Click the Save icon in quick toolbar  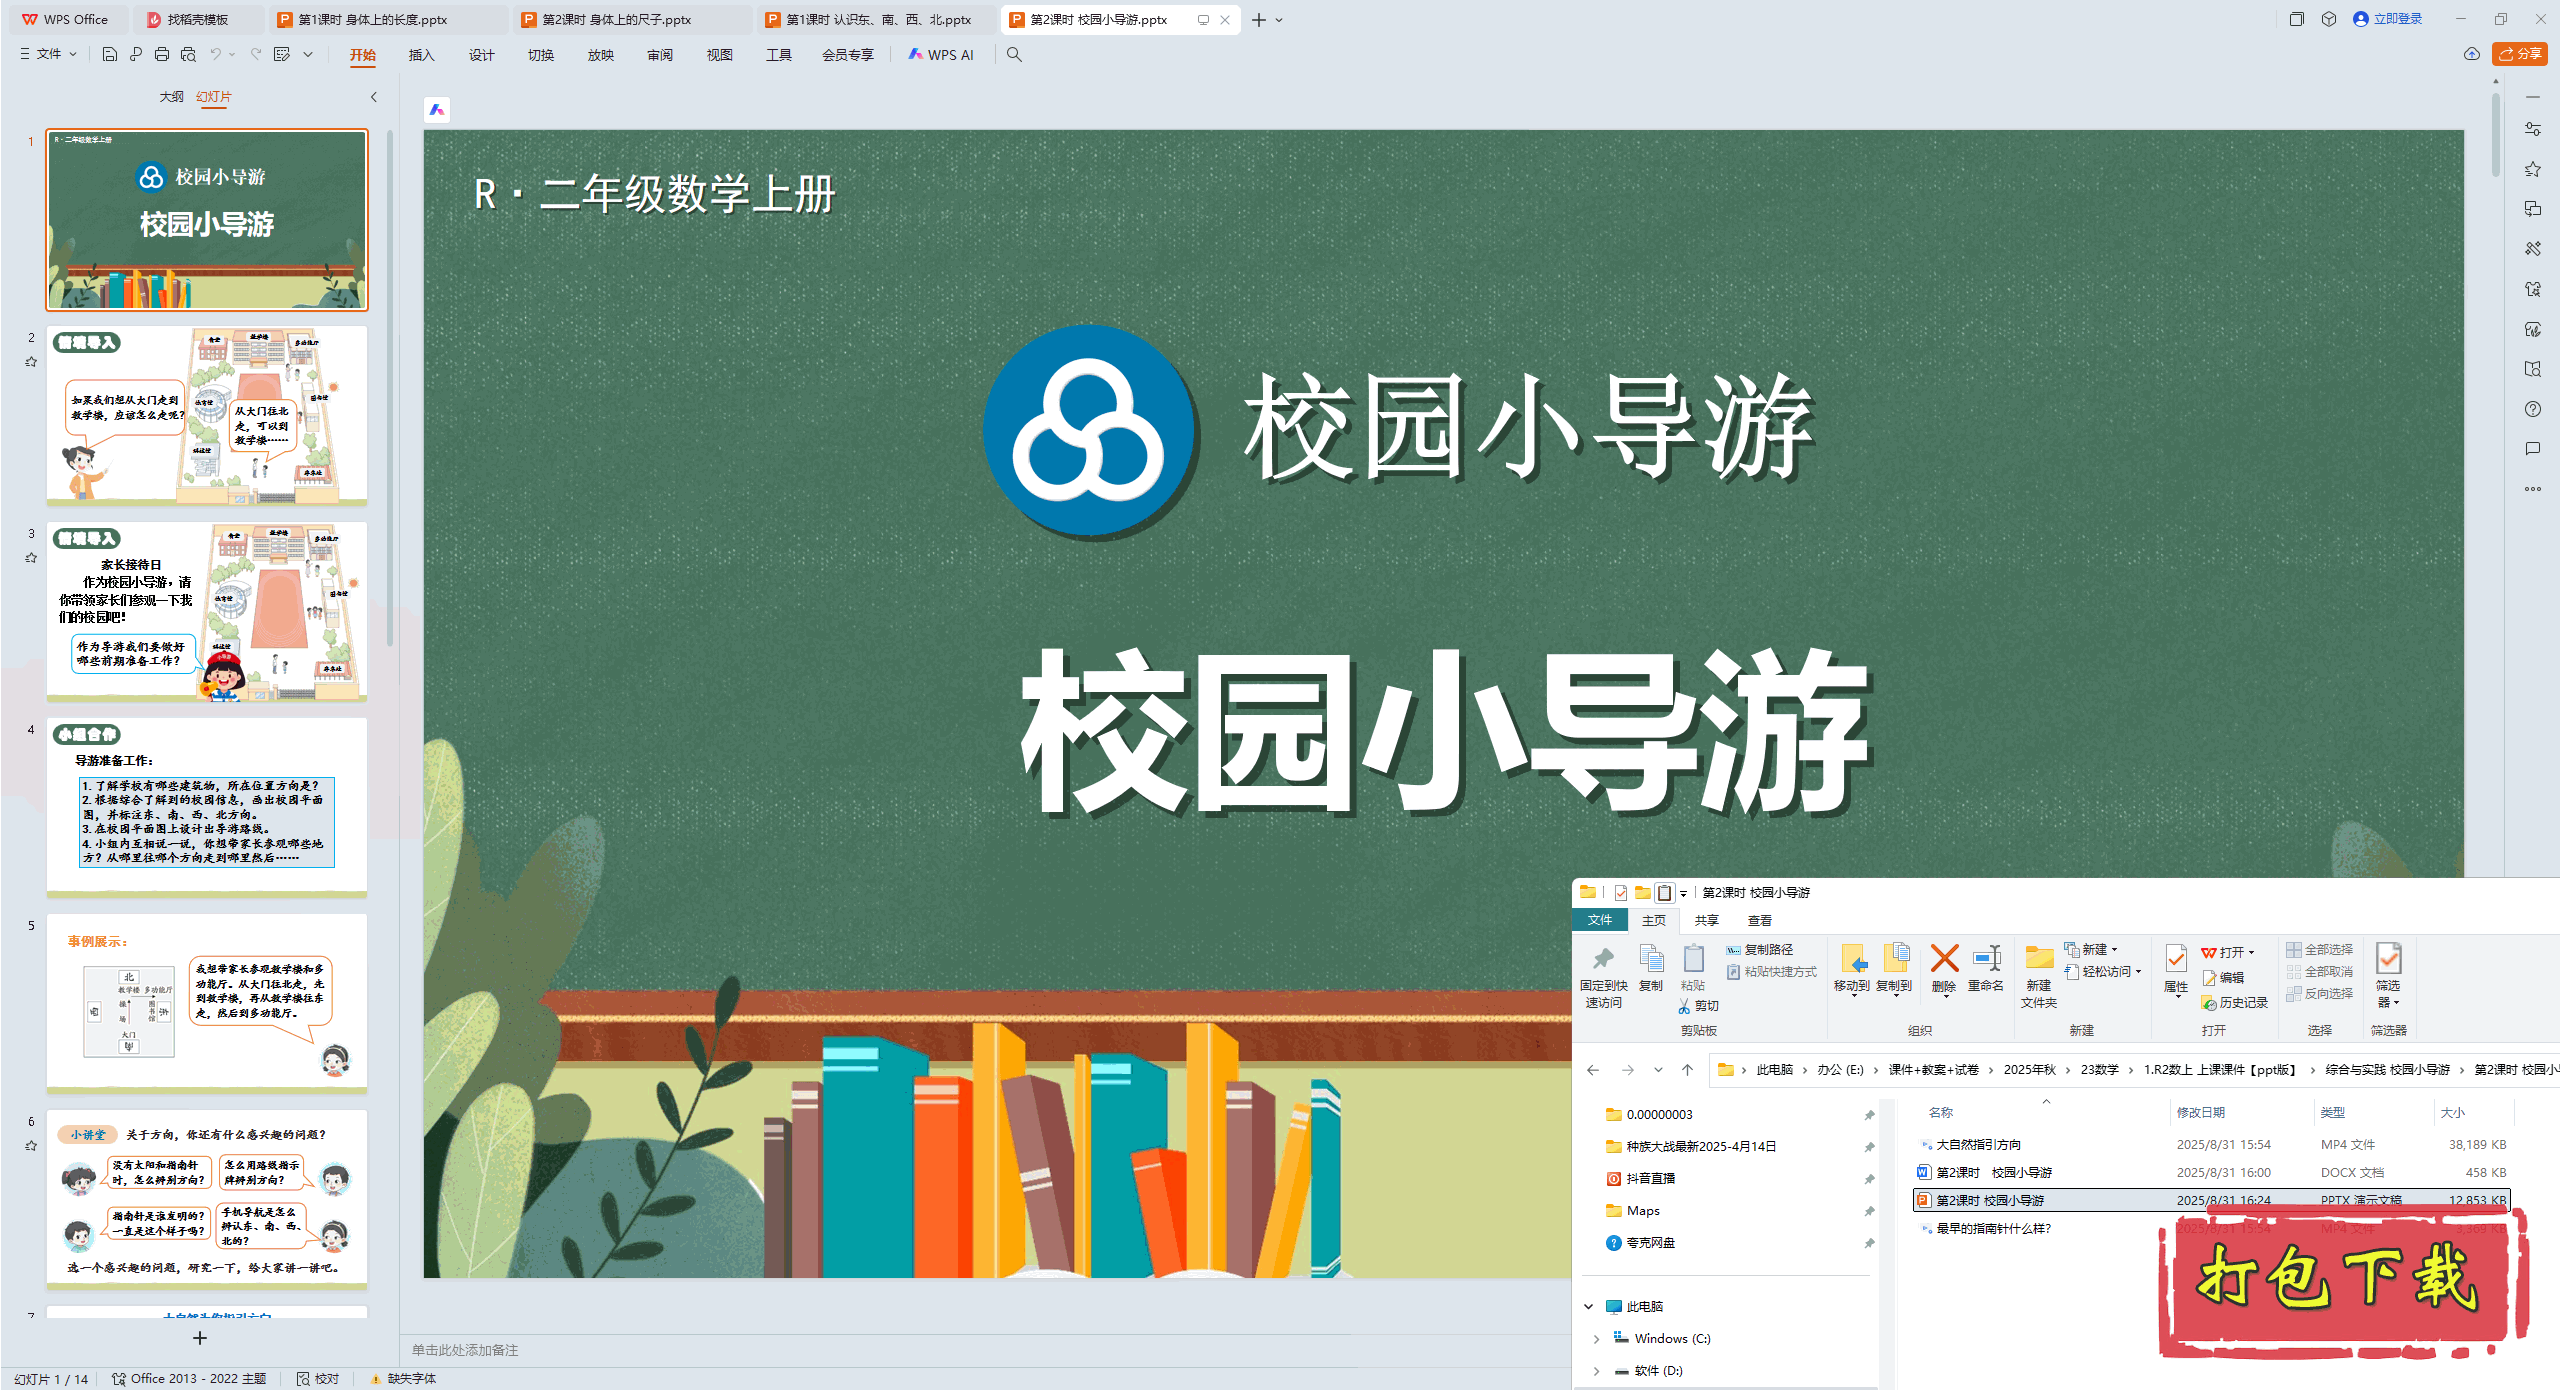click(110, 55)
